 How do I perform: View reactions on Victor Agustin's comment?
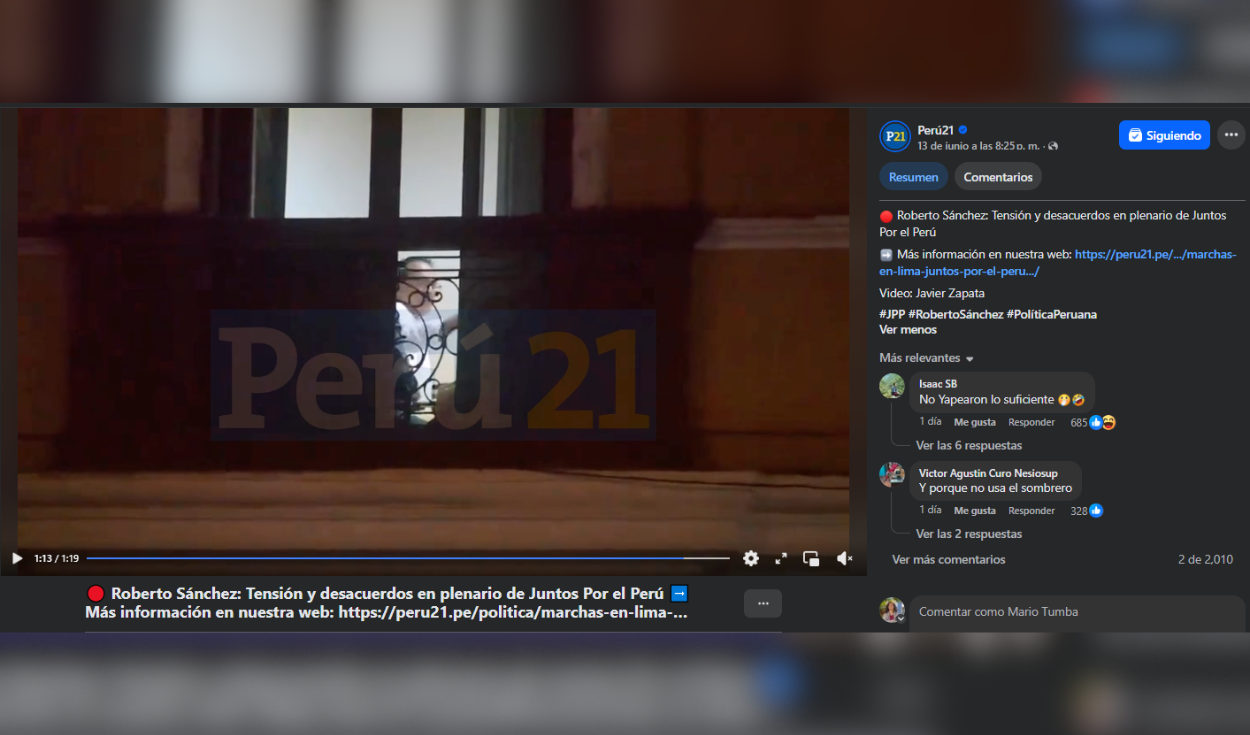tap(1087, 510)
